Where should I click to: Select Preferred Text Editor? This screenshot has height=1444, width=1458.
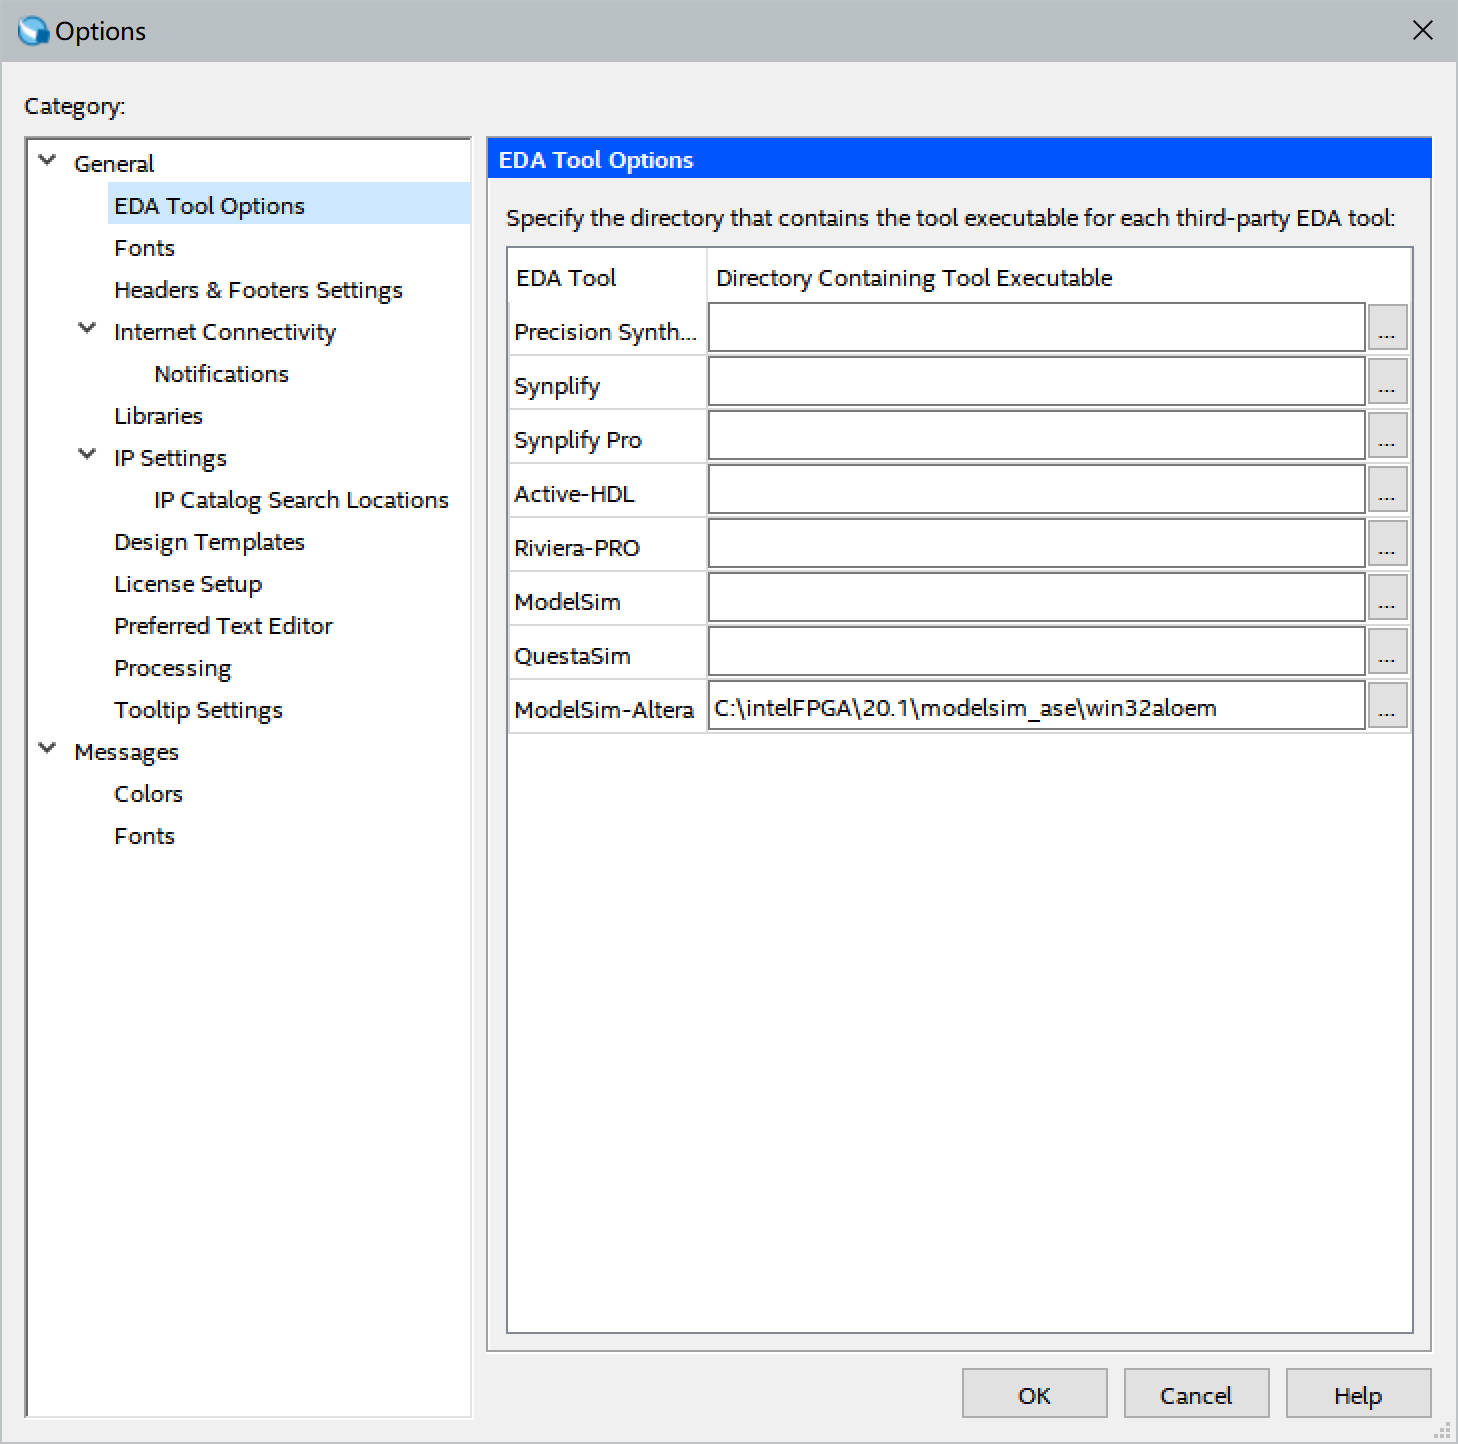pyautogui.click(x=223, y=625)
